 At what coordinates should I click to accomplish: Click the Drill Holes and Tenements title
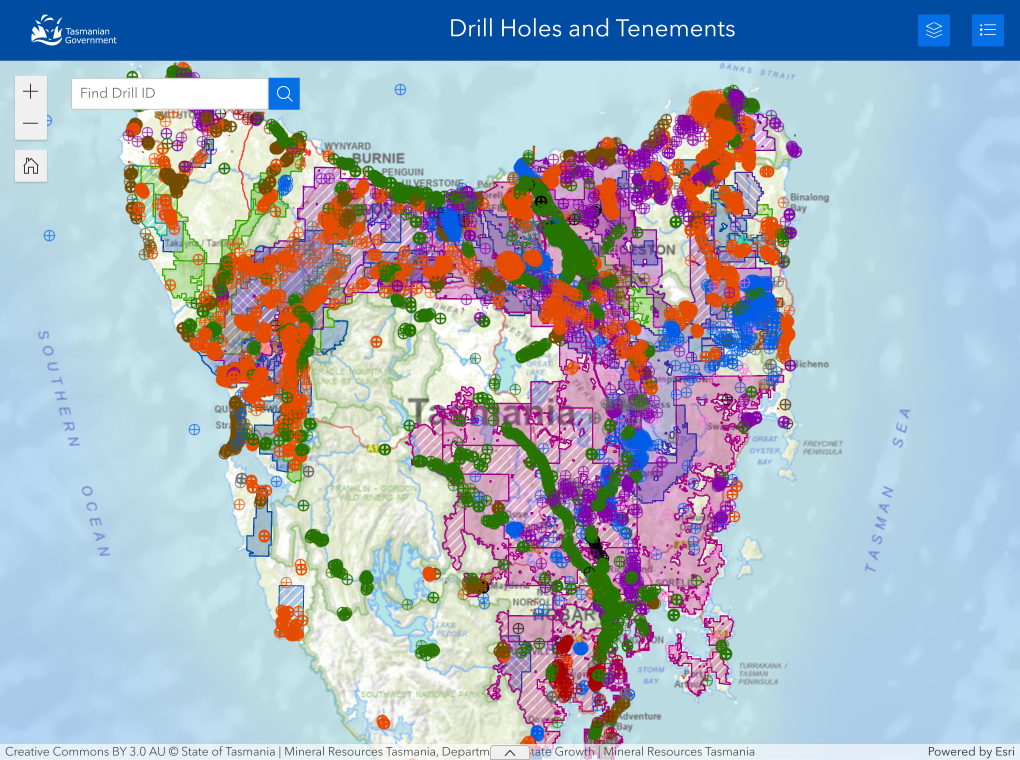coord(592,29)
